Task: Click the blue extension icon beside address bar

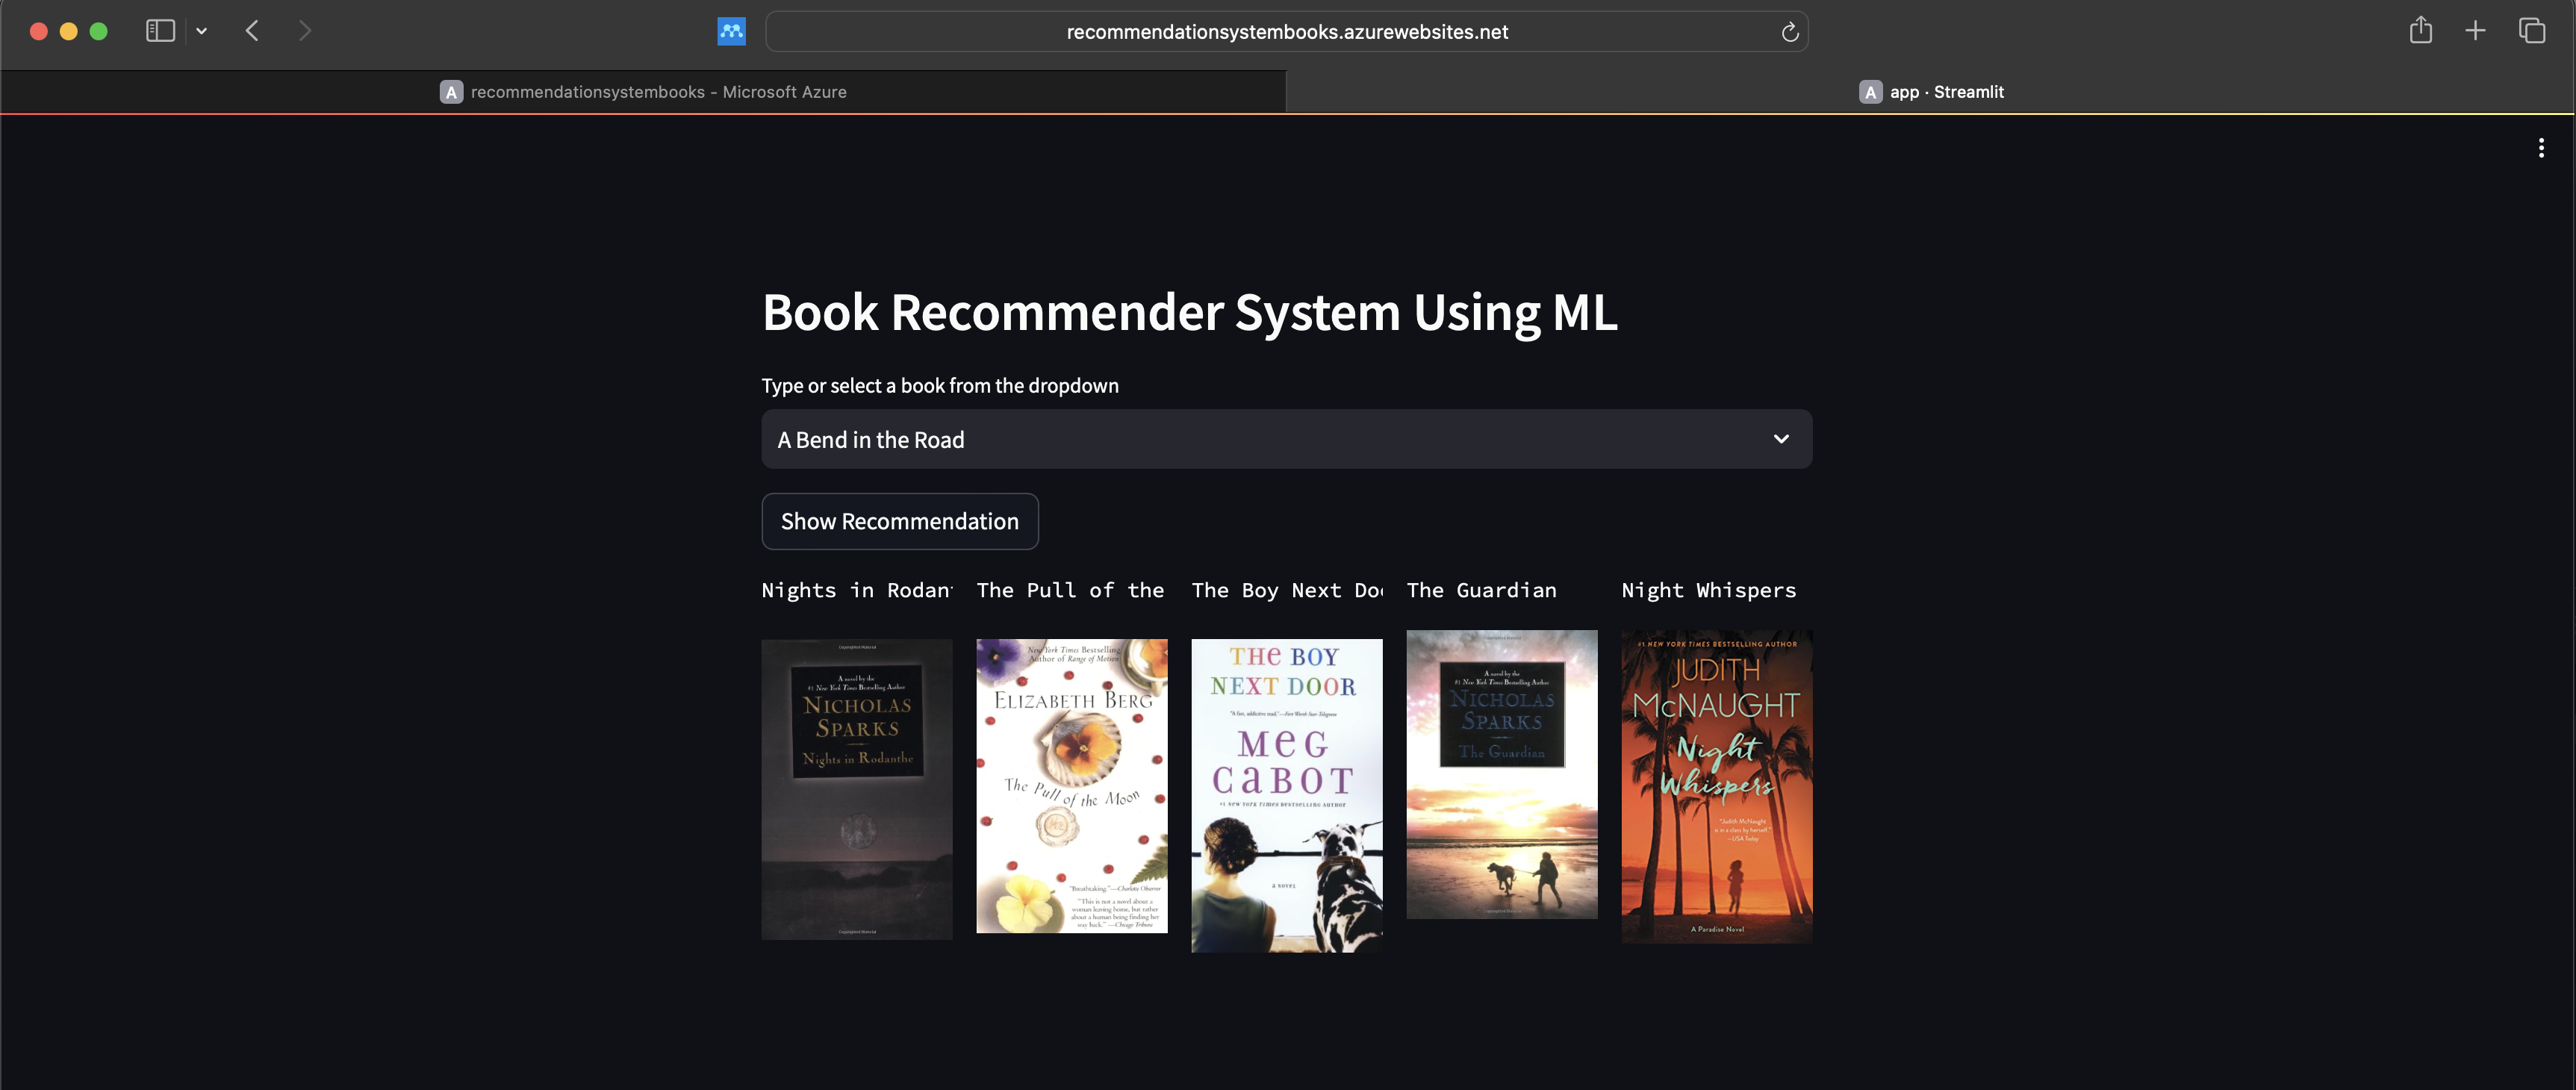Action: (x=731, y=31)
